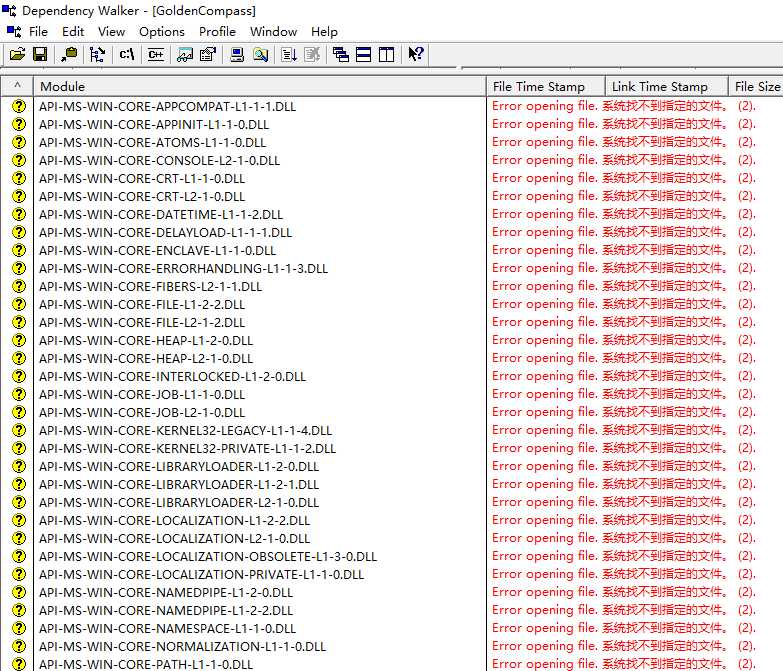Select API-MS-WIN-CORE-NAMEDPIPE-L1-2-2.DLL row
The height and width of the screenshot is (671, 783).
[392, 610]
